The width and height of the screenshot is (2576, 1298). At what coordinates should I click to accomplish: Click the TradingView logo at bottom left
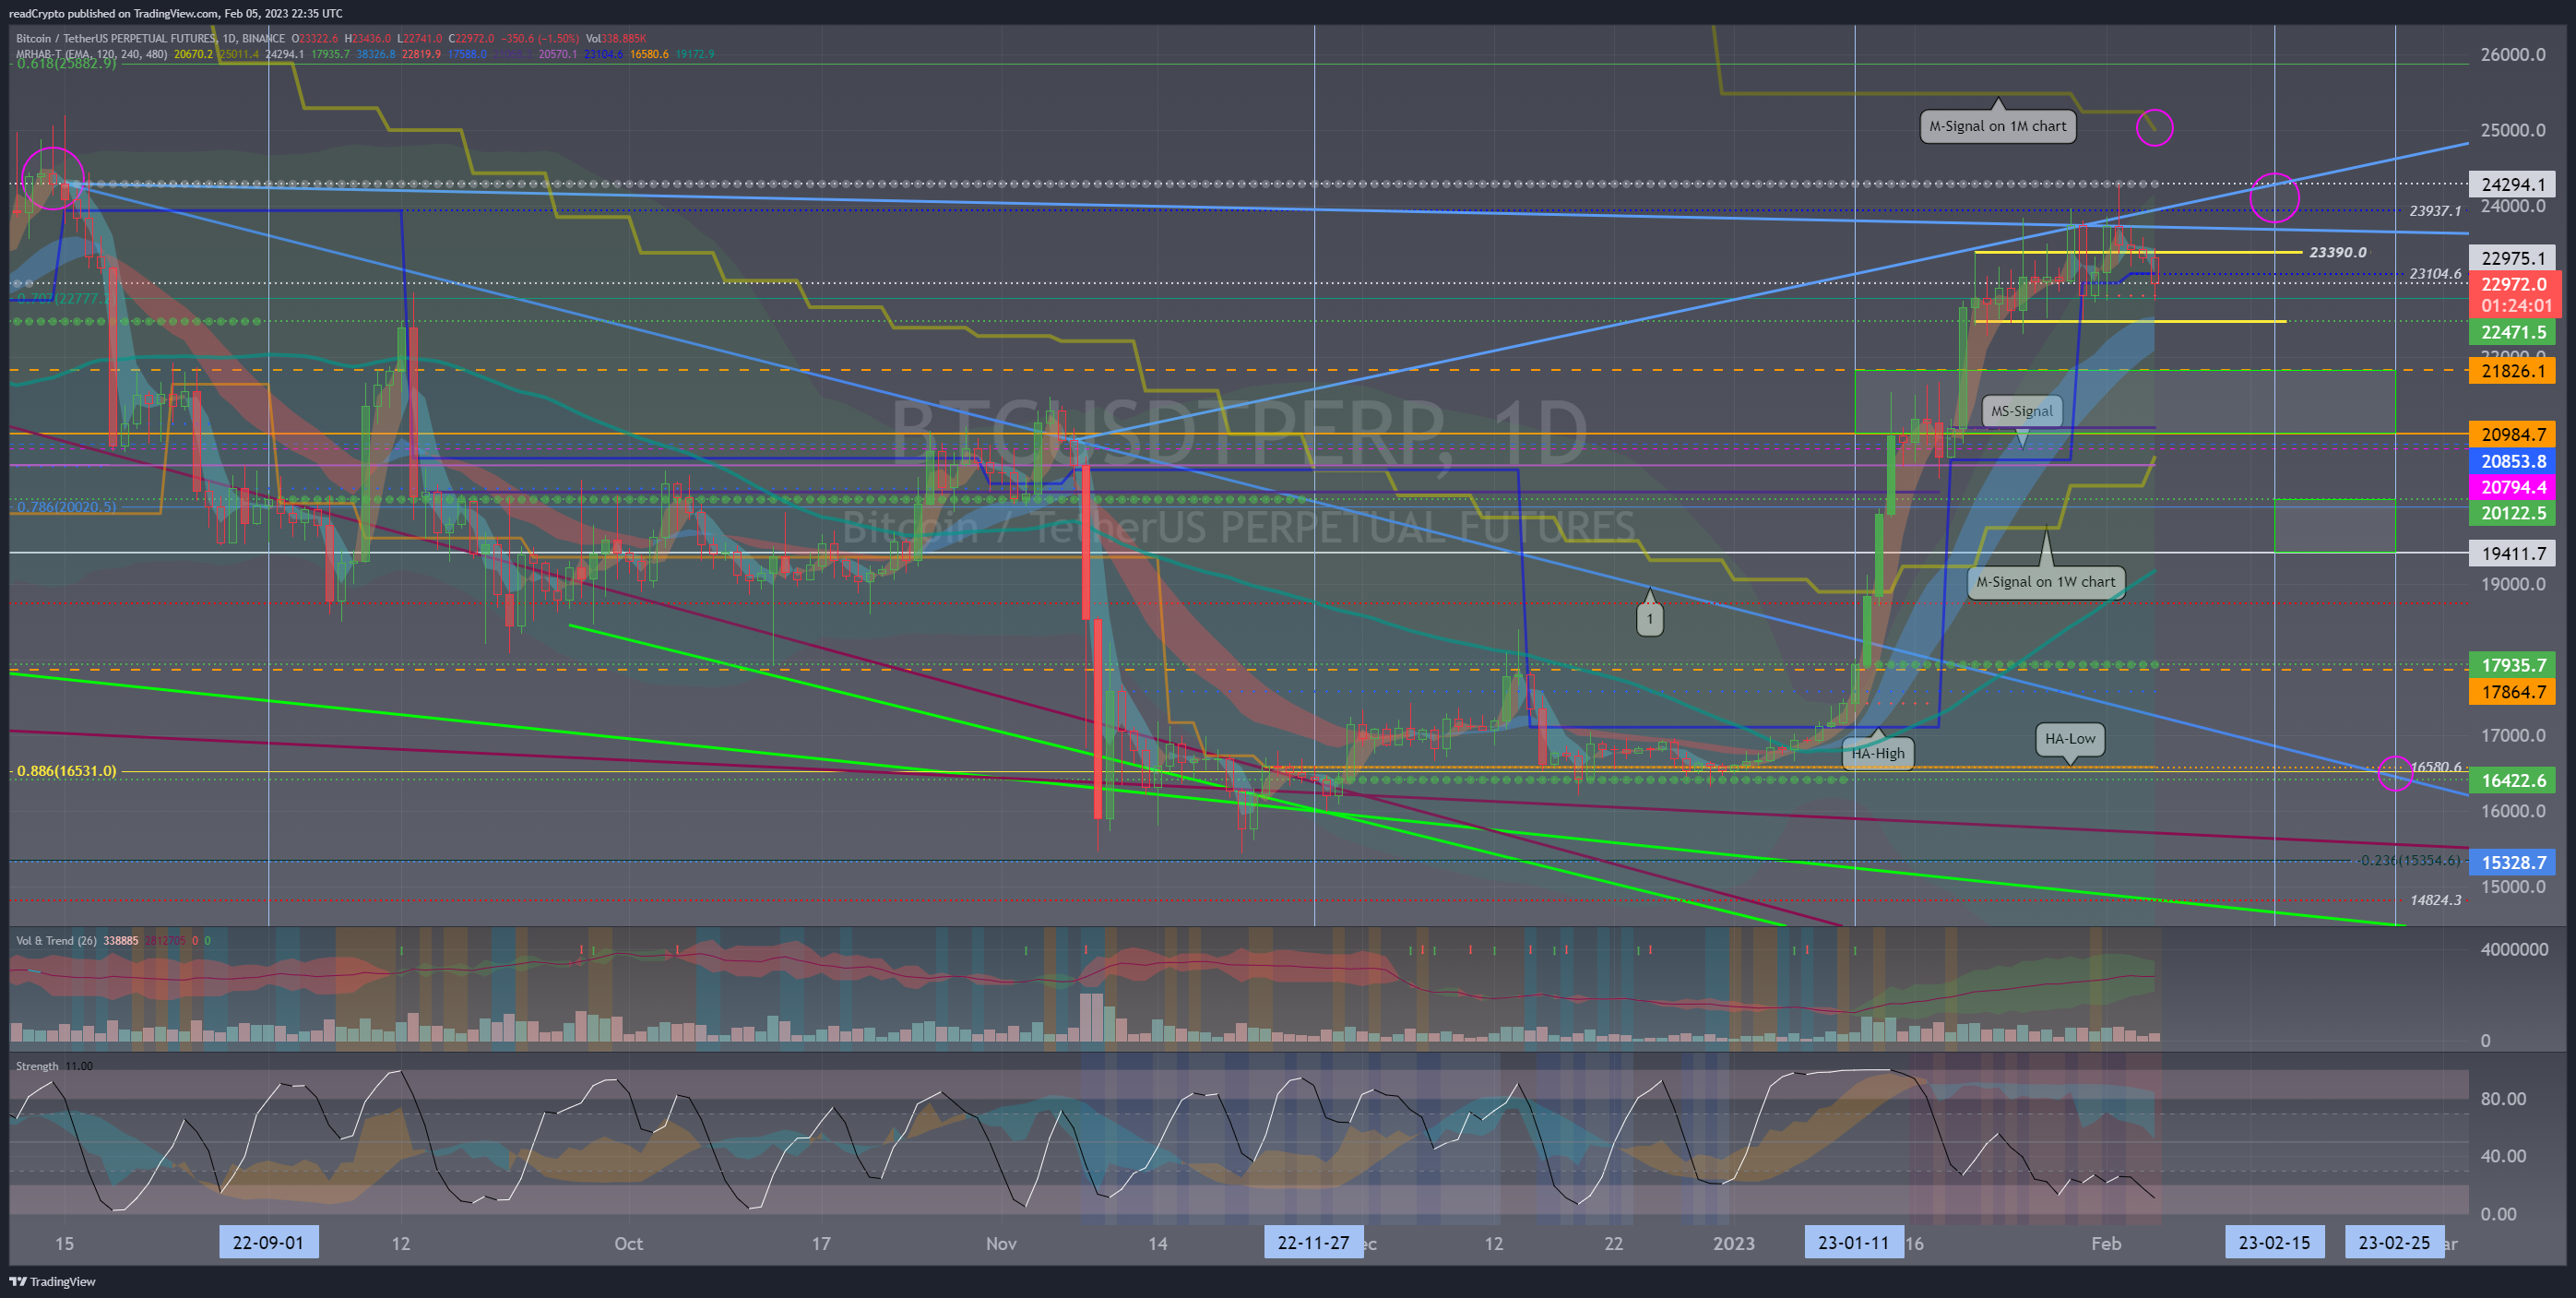click(53, 1281)
